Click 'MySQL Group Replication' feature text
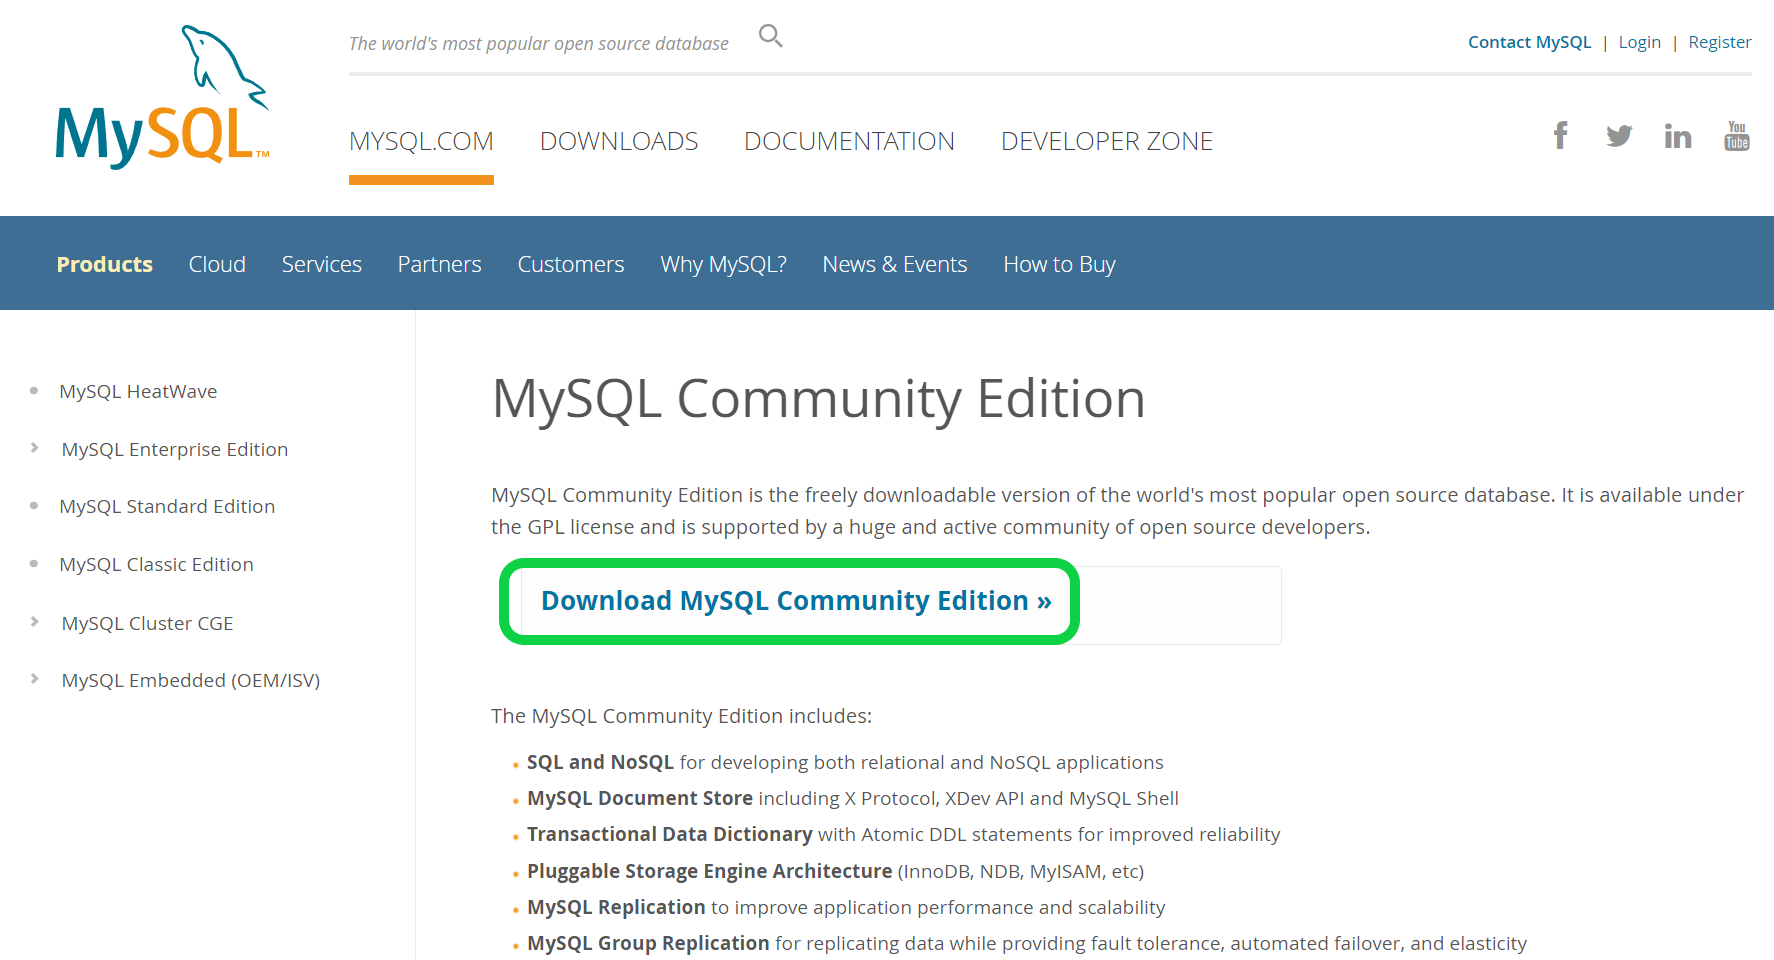Image resolution: width=1774 pixels, height=960 pixels. pyautogui.click(x=648, y=943)
